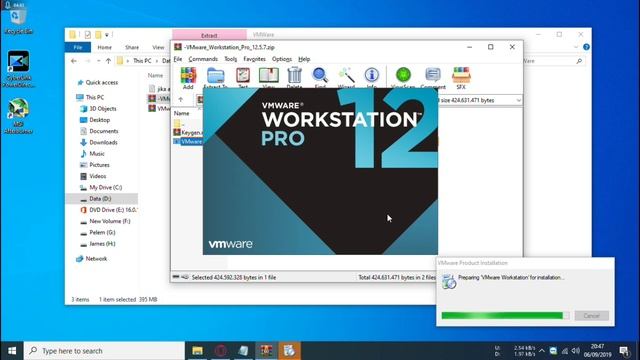Cancel the VMware installation preparation
Image resolution: width=640 pixels, height=360 pixels.
[x=591, y=316]
